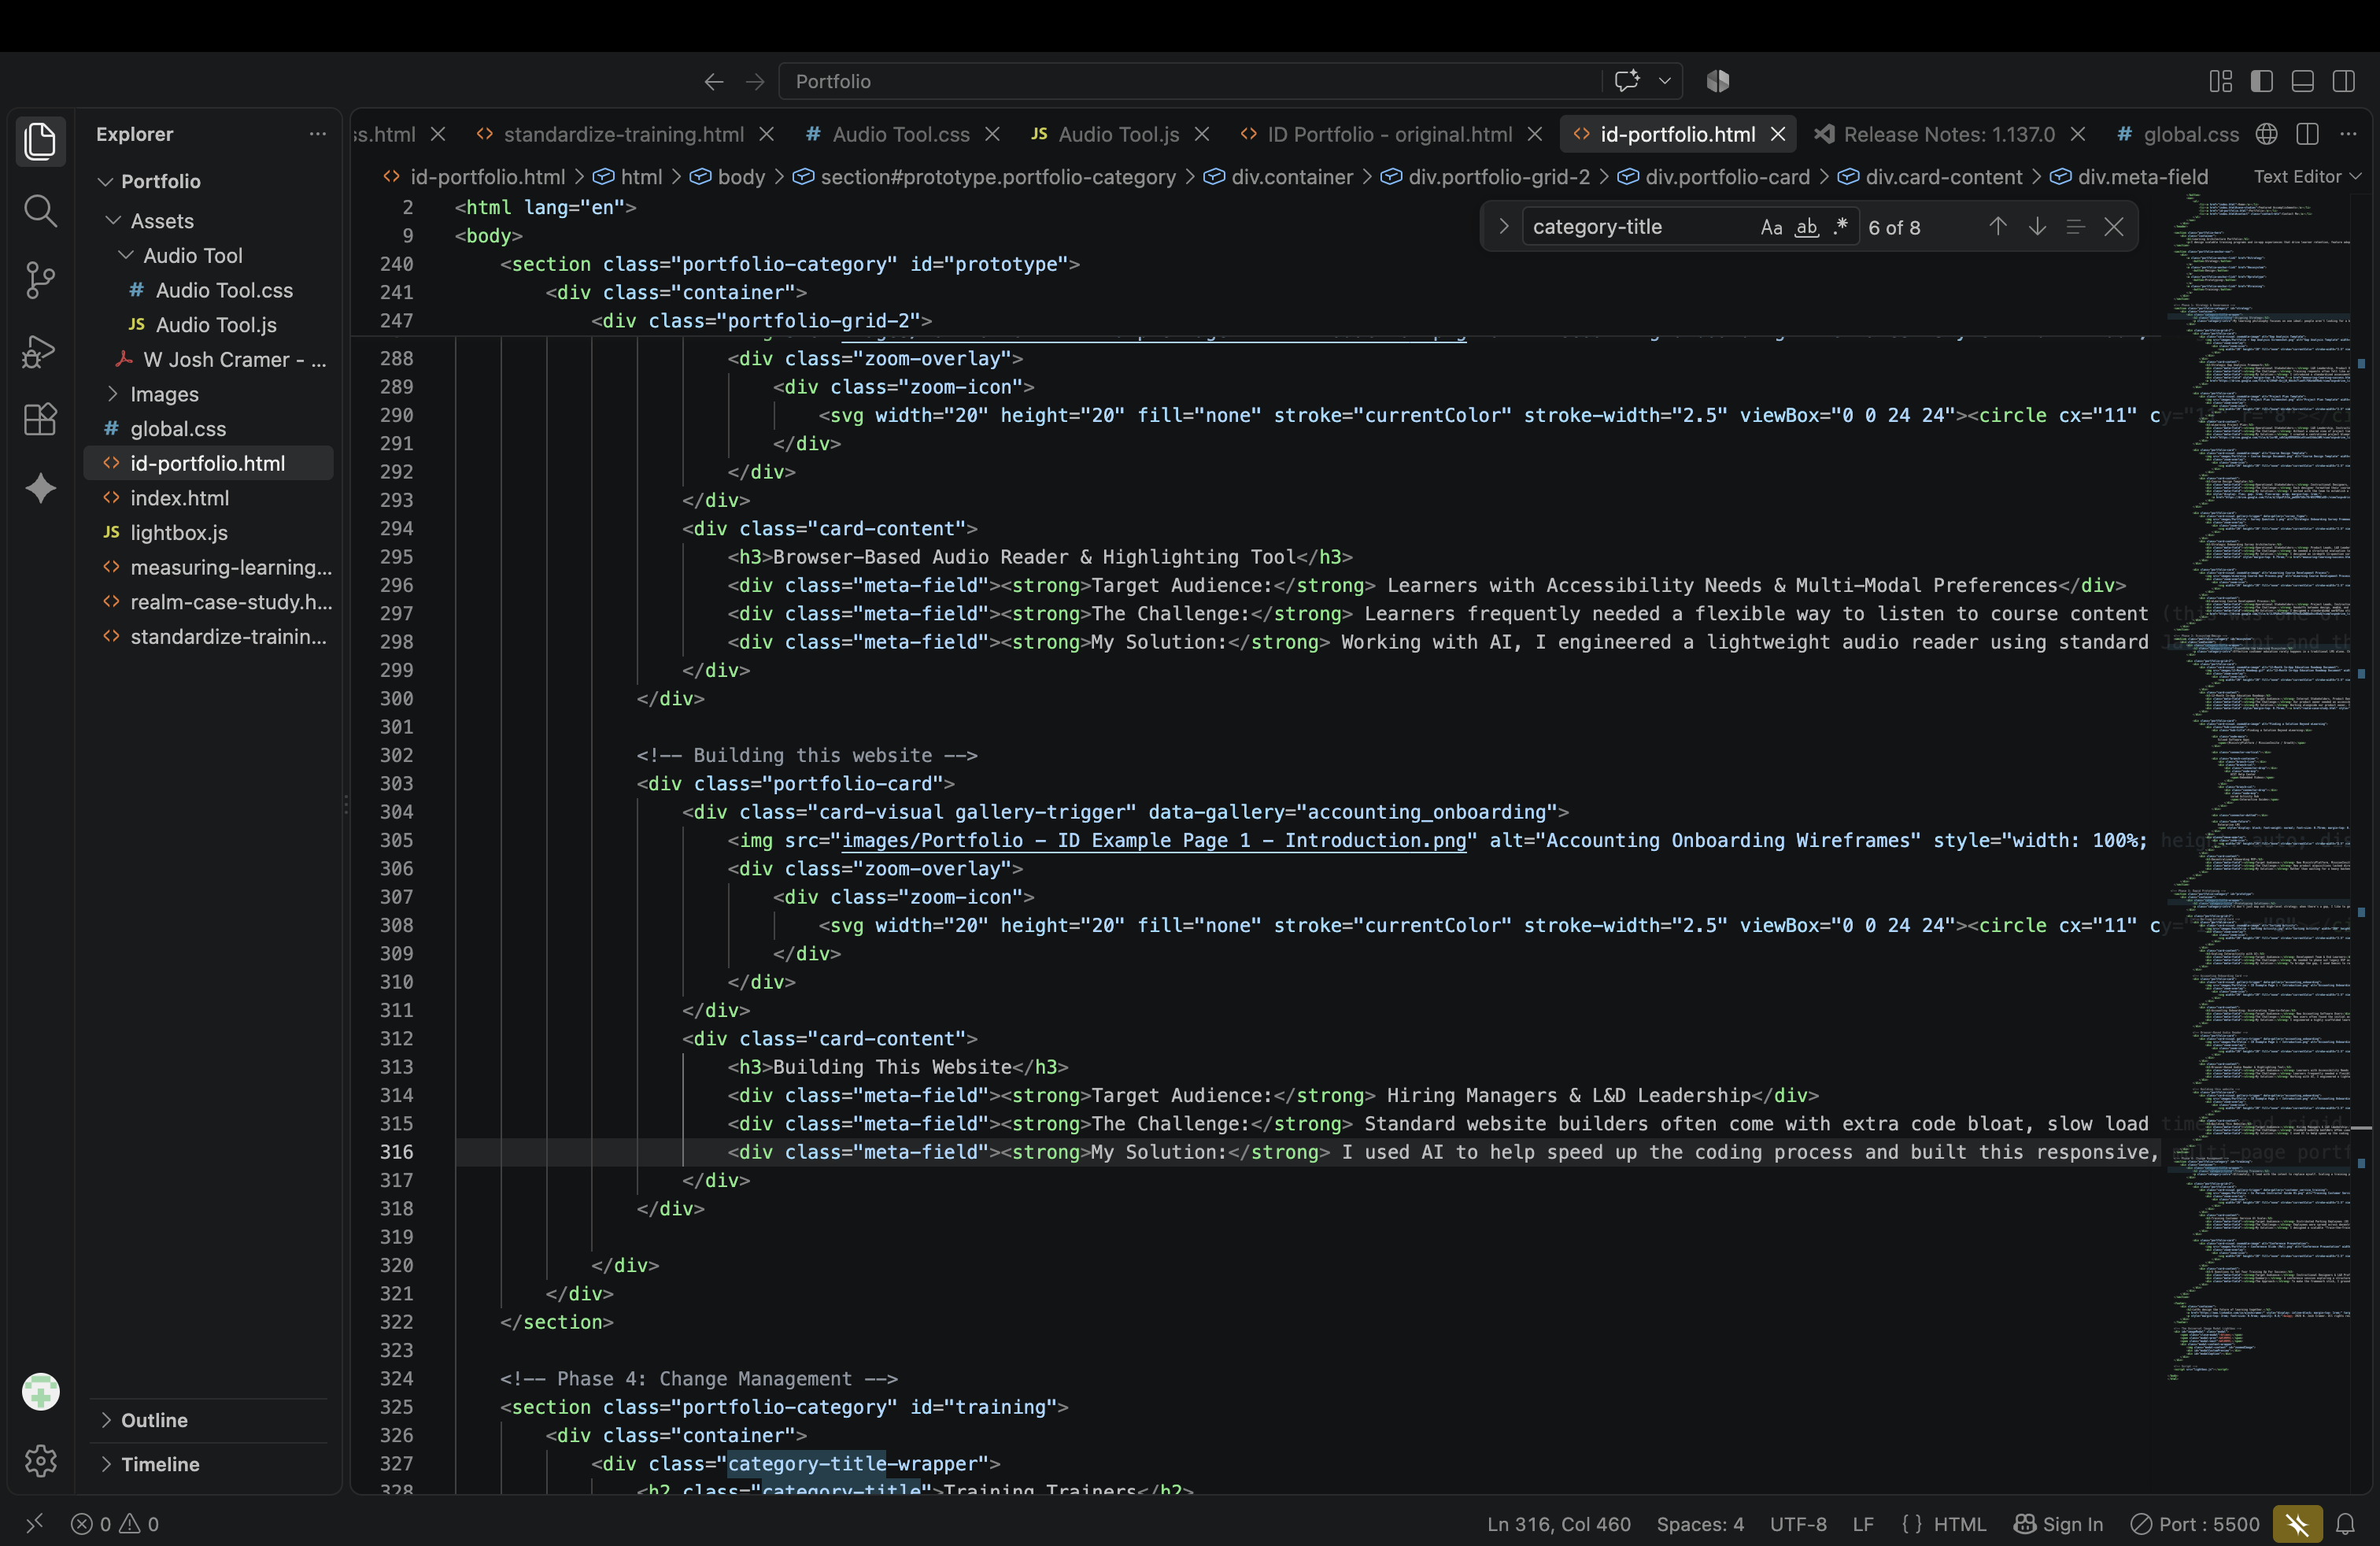
Task: Open the sparkle AI assistant view
Action: pyautogui.click(x=40, y=488)
